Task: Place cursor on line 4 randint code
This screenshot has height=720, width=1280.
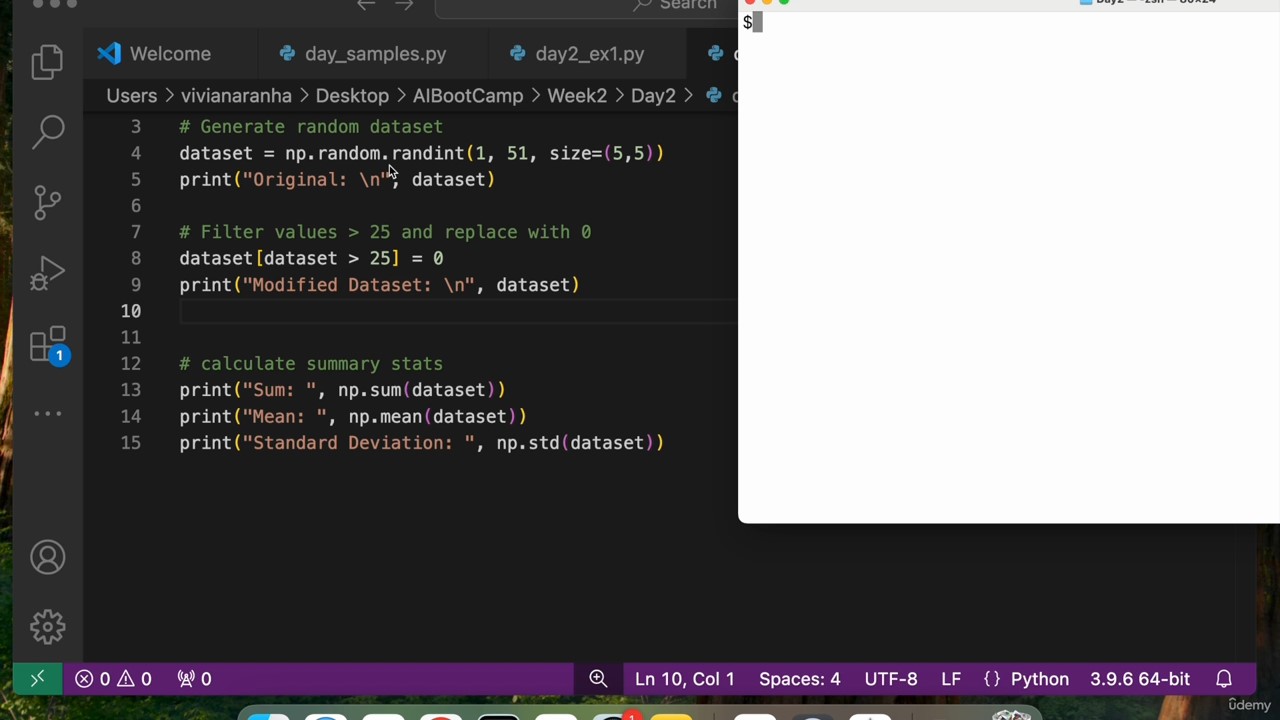Action: tap(421, 153)
